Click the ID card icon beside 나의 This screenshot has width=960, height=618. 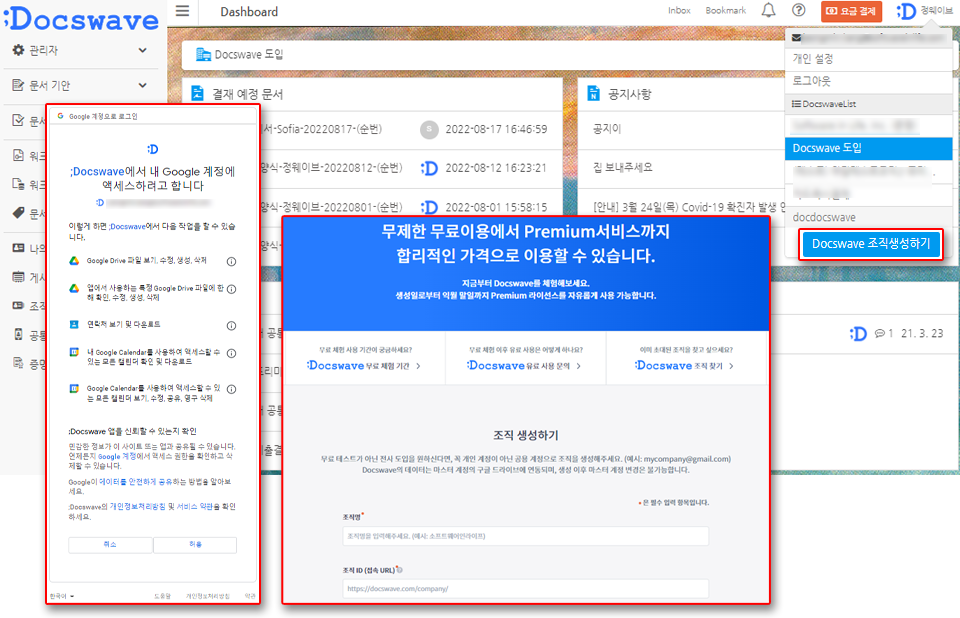18,248
